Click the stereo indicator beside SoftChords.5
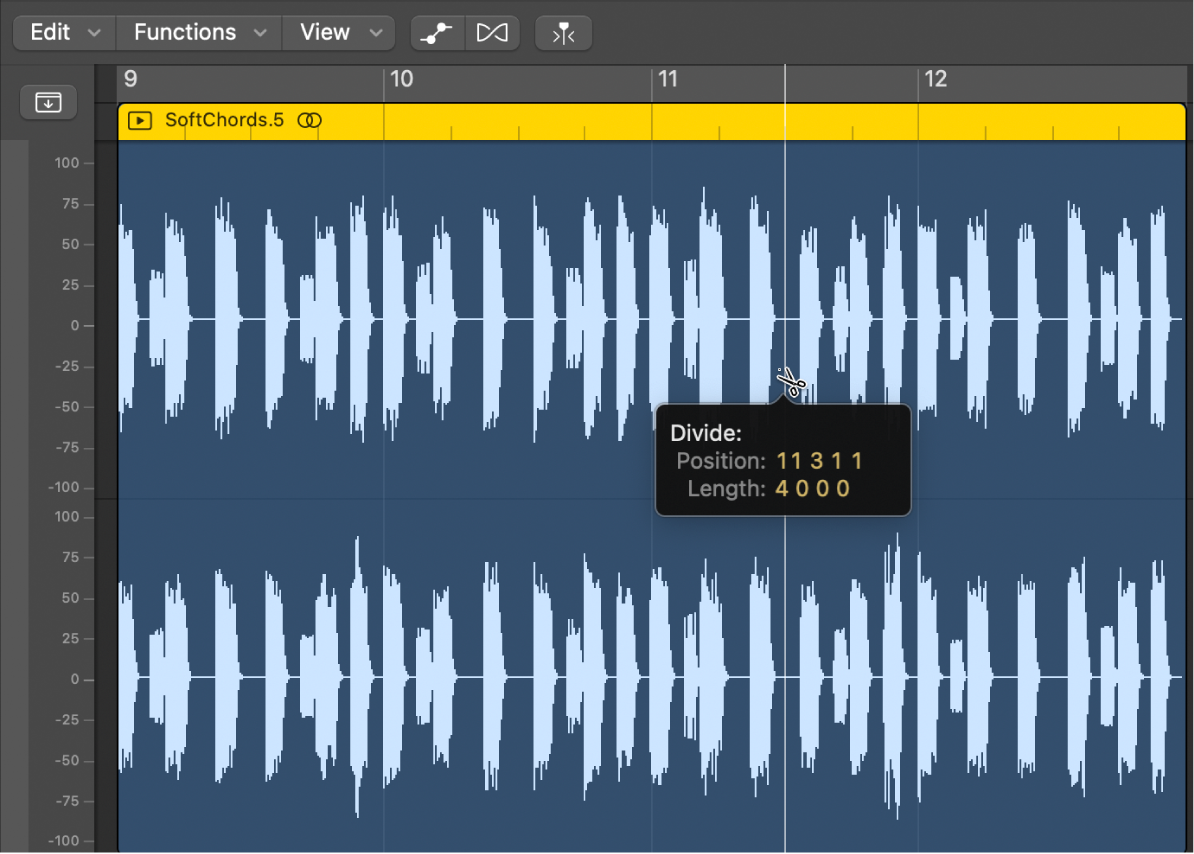 click(x=310, y=120)
